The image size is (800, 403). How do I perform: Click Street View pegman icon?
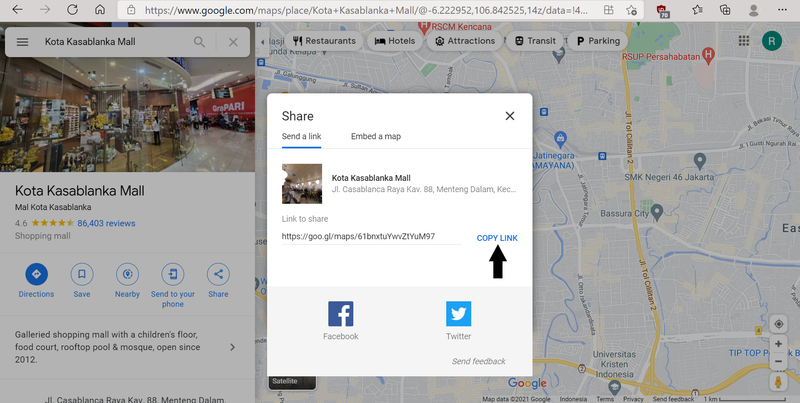[x=779, y=382]
